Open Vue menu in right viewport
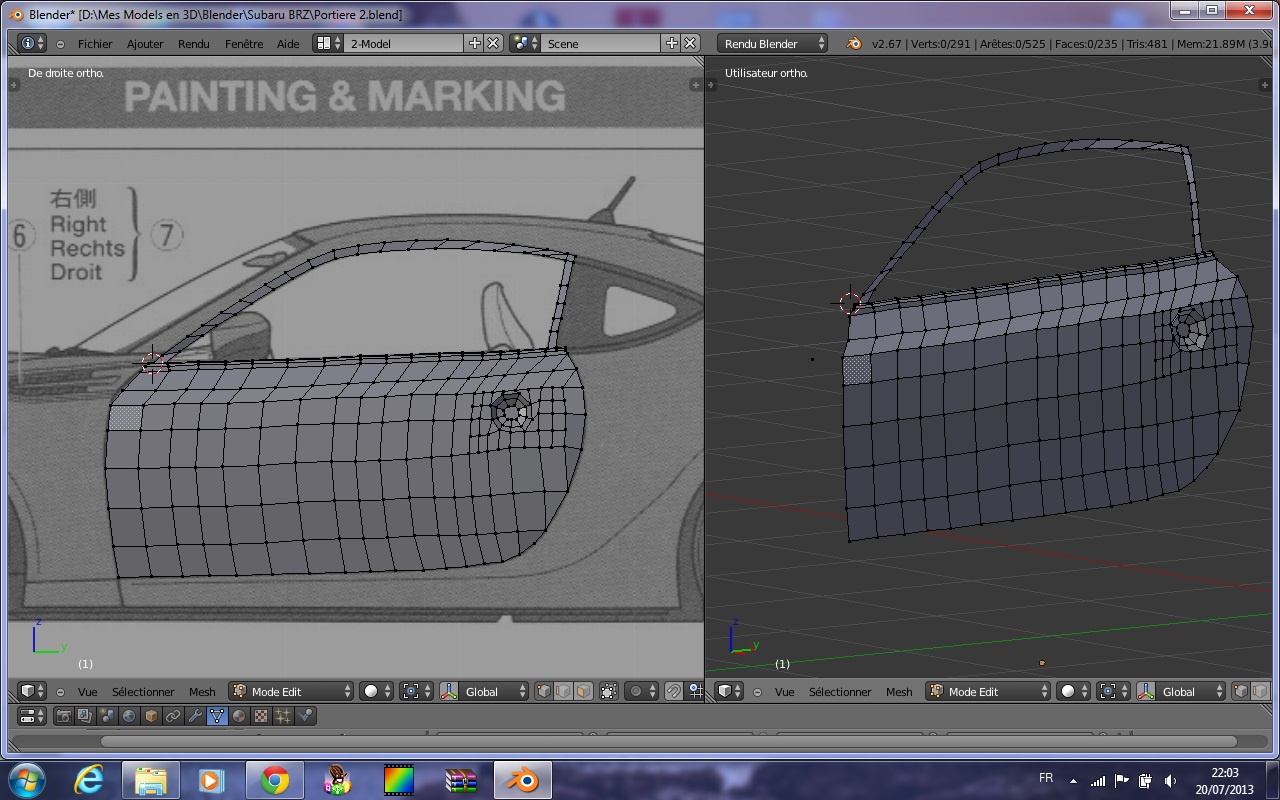This screenshot has height=800, width=1280. pos(785,692)
